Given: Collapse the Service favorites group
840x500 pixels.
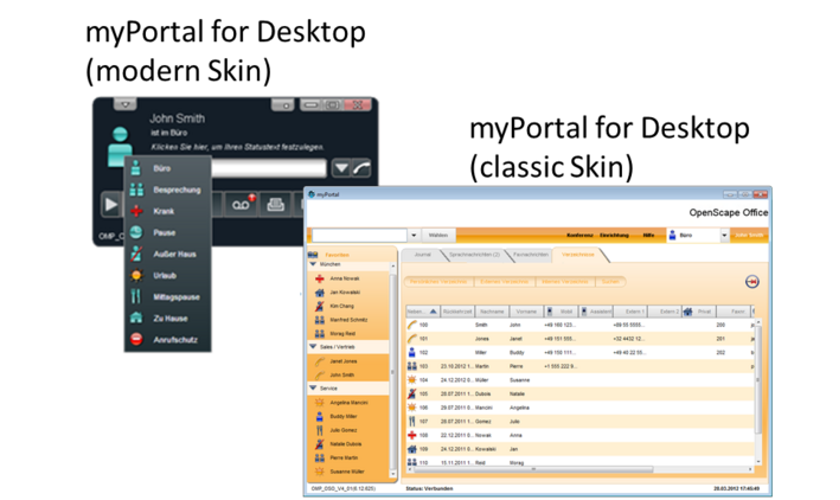Looking at the screenshot, I should point(313,388).
